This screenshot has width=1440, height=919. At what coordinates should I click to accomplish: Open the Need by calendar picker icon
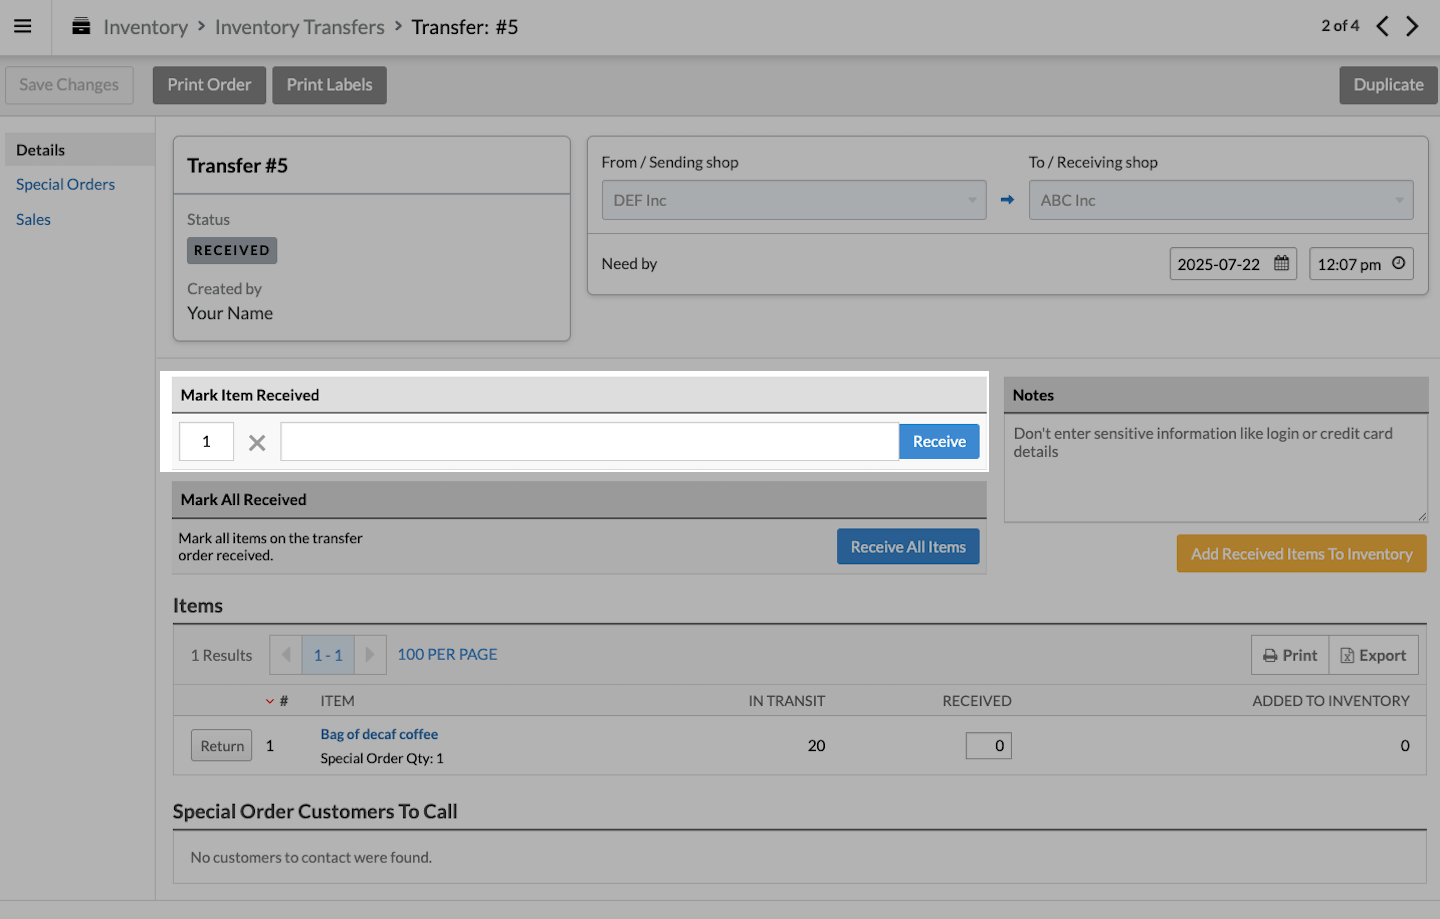pyautogui.click(x=1281, y=264)
